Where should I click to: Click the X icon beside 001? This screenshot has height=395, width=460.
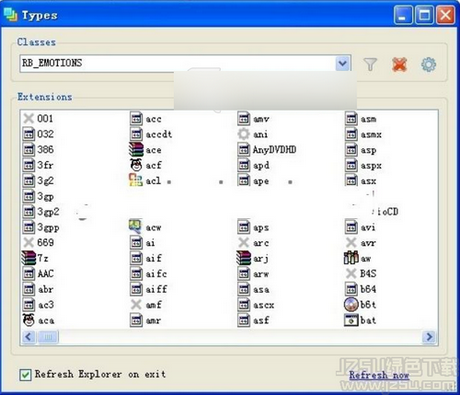[29, 118]
